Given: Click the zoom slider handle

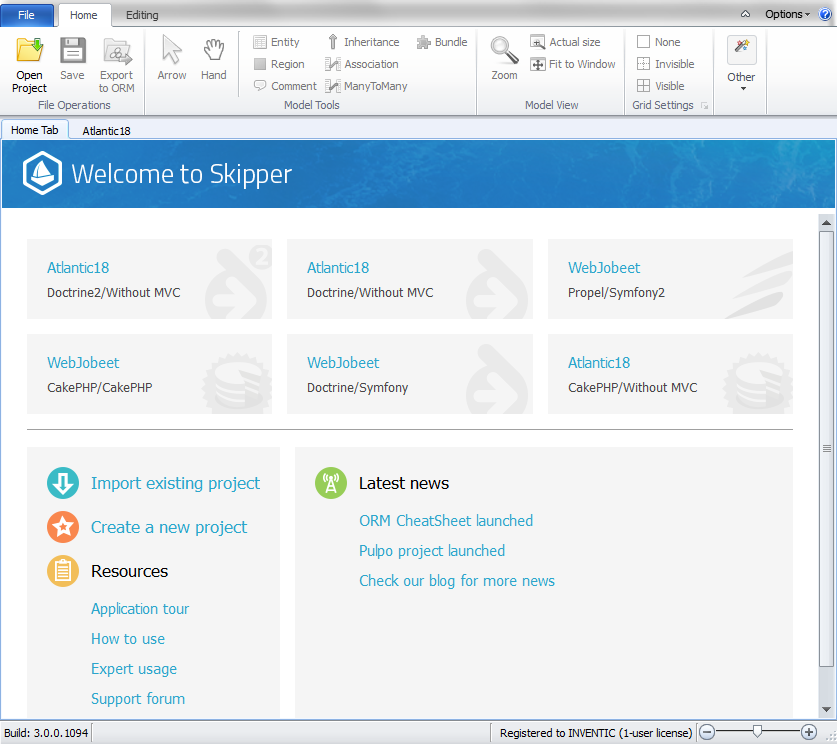Looking at the screenshot, I should [x=757, y=732].
